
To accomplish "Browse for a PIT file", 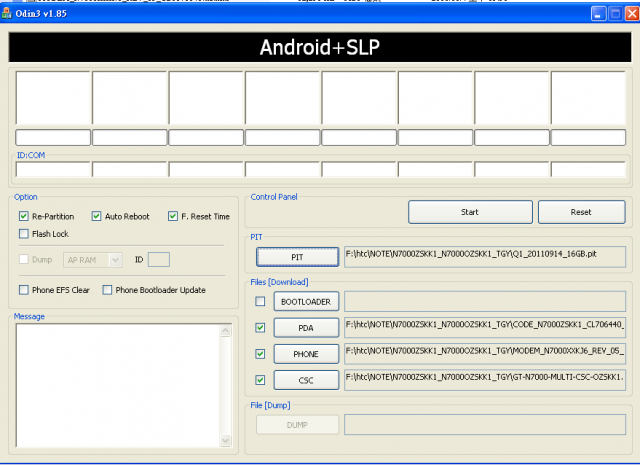I will pos(297,257).
